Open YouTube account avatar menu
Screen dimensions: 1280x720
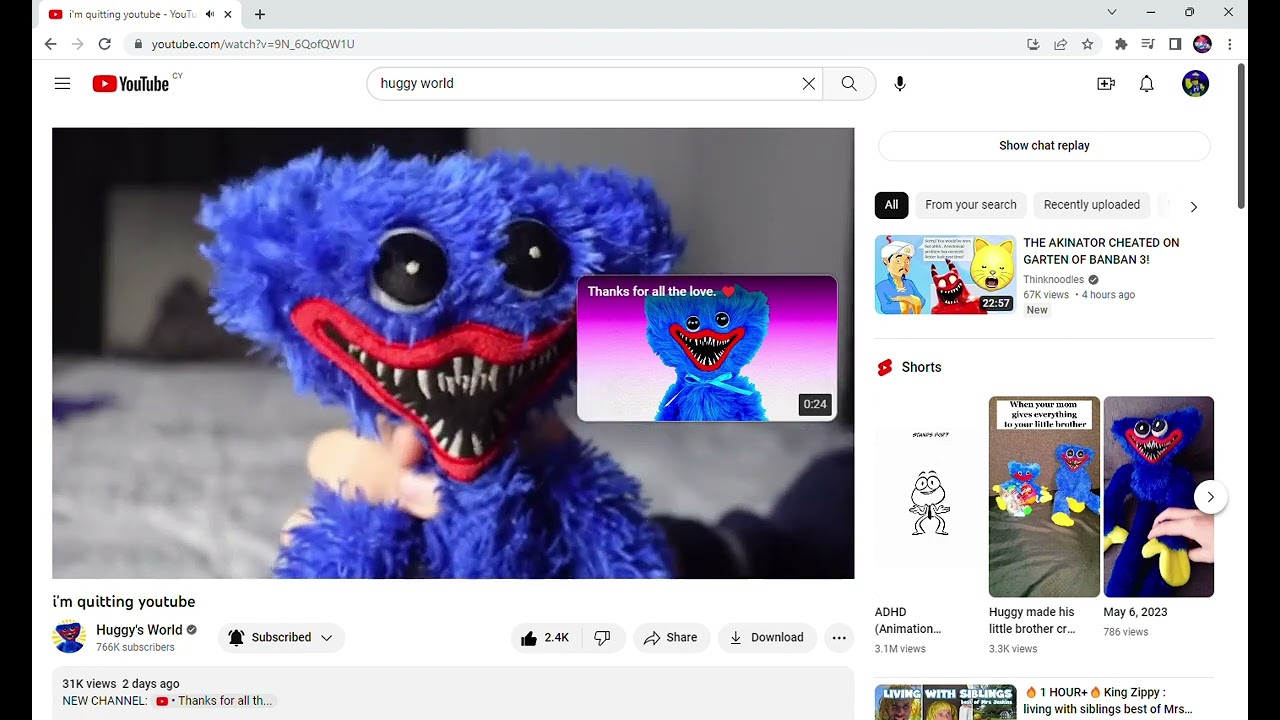[1195, 84]
